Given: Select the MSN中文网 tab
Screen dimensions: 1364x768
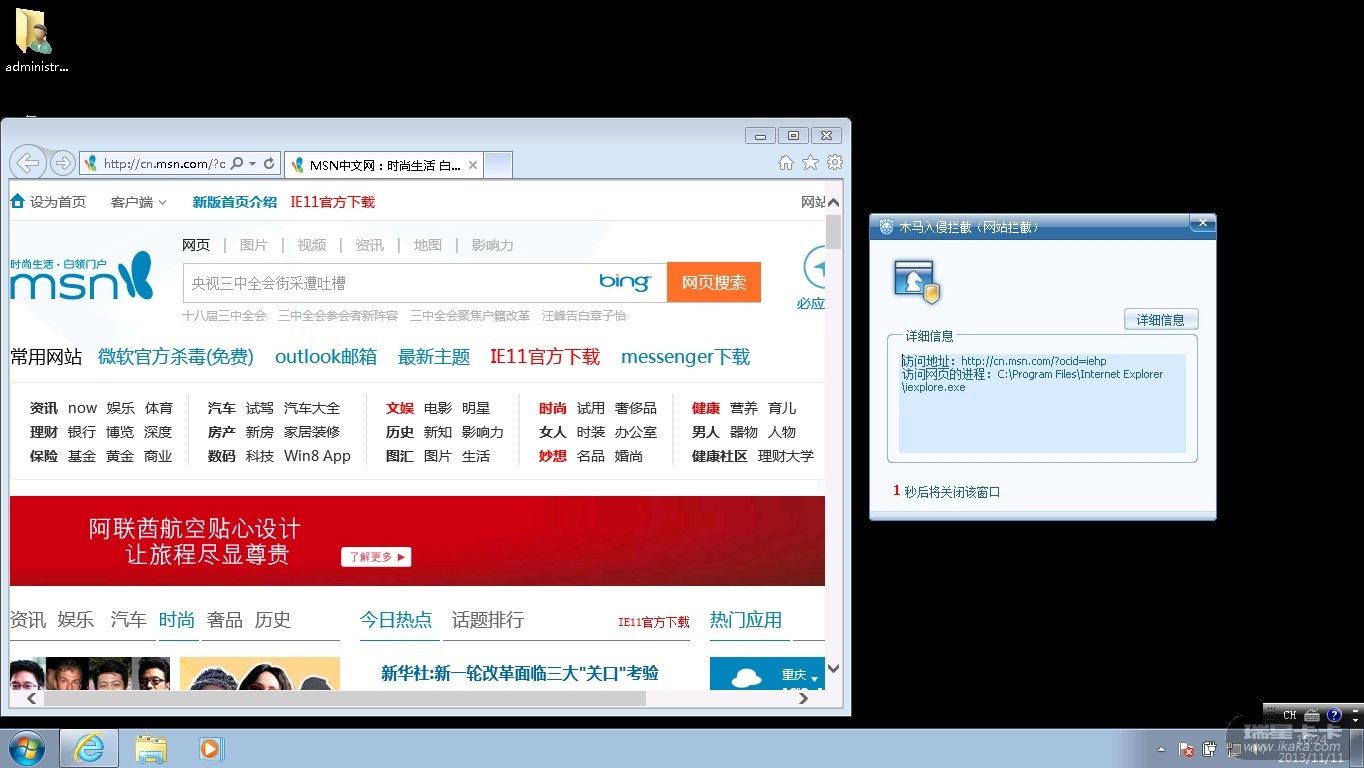Looking at the screenshot, I should click(384, 165).
